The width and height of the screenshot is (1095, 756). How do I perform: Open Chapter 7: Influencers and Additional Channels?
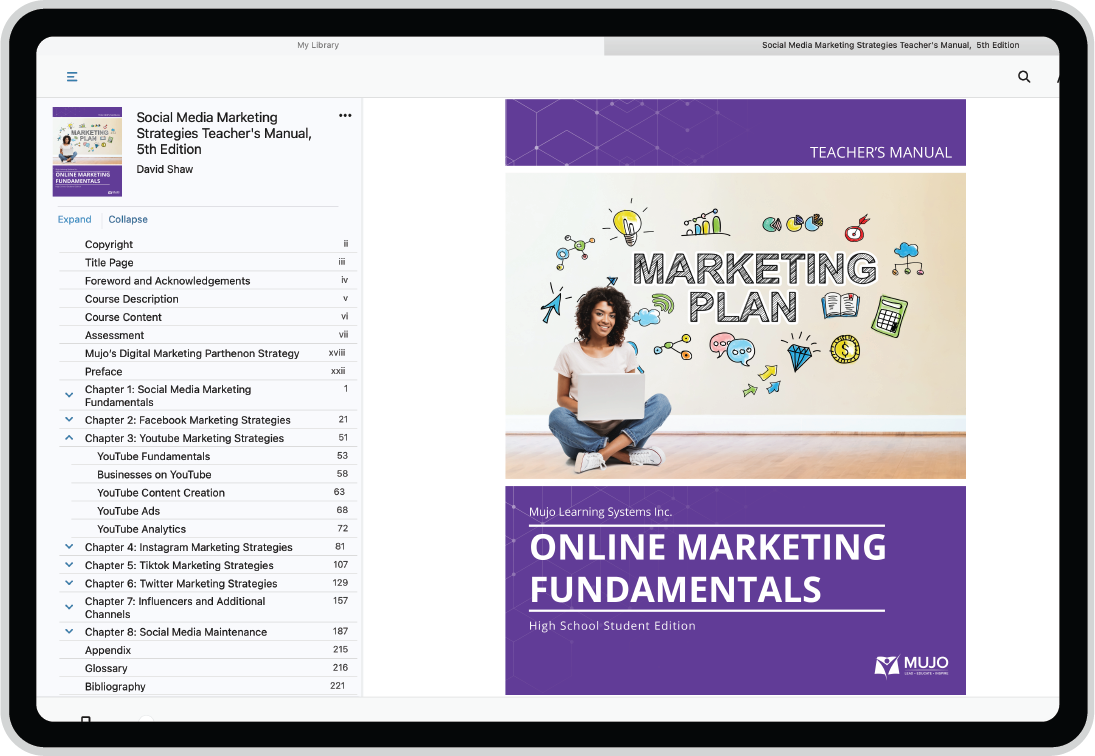[175, 608]
